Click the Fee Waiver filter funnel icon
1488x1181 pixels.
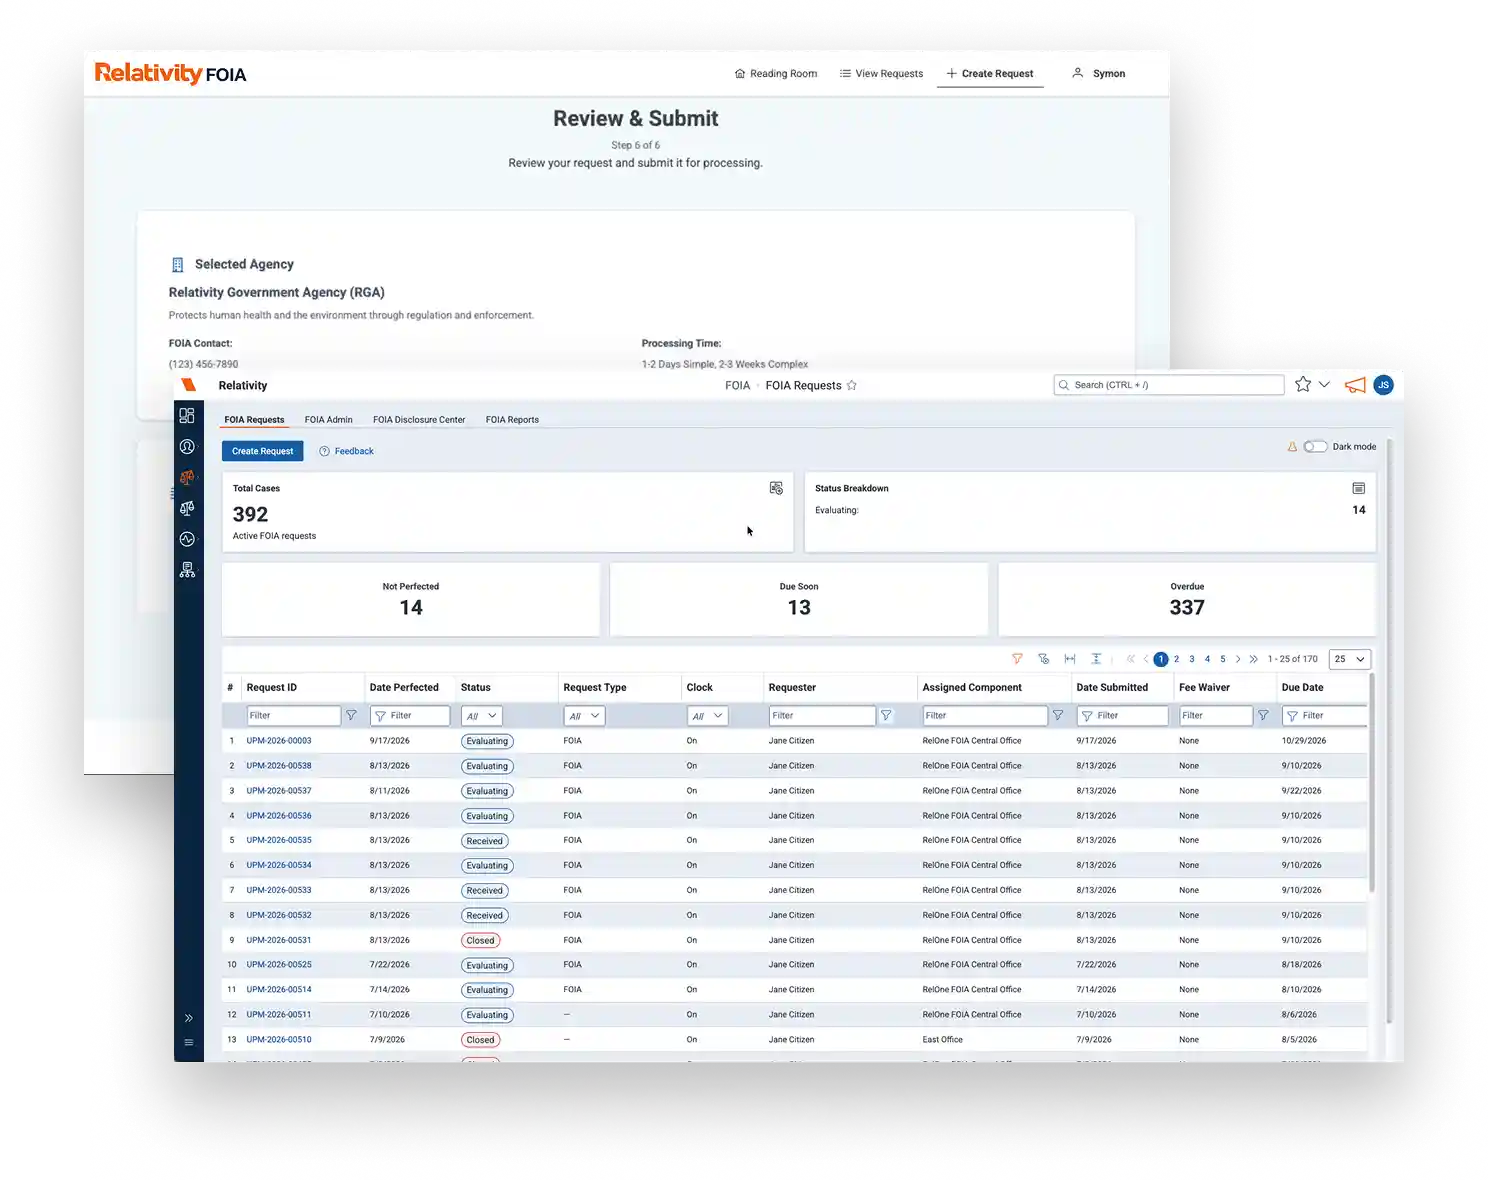pos(1263,716)
